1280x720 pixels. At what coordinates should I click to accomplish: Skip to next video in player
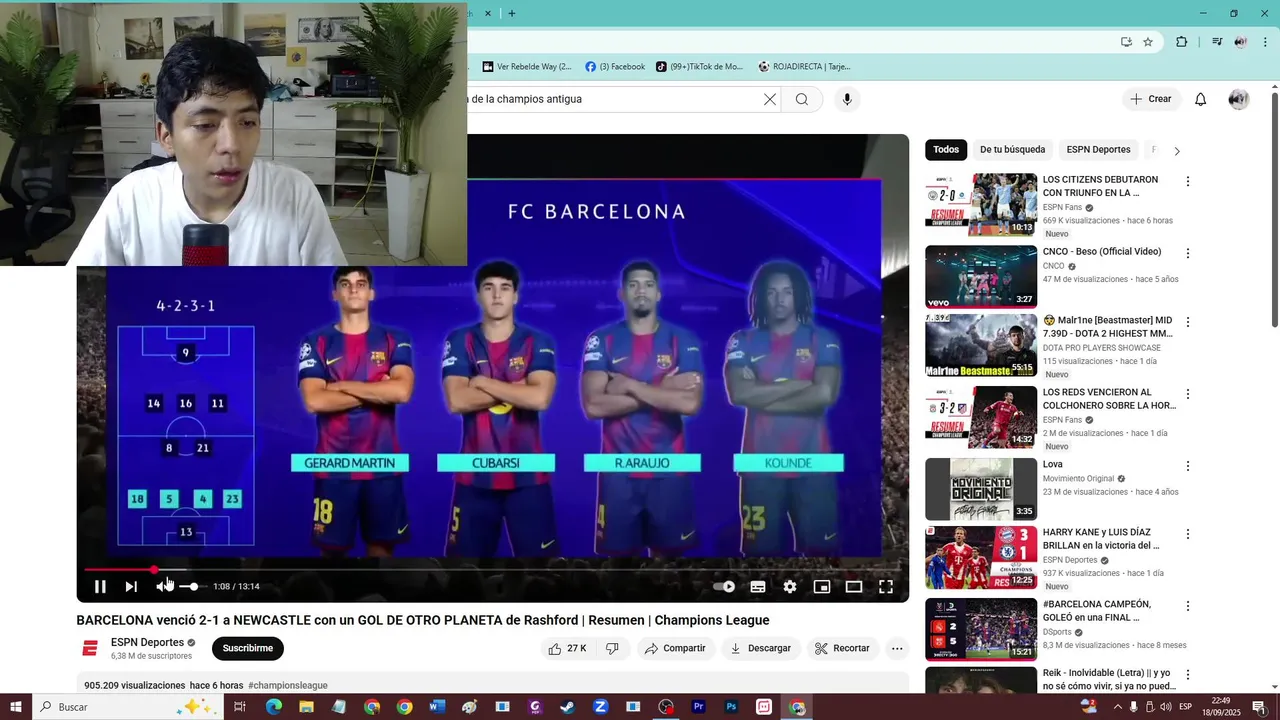coord(131,587)
